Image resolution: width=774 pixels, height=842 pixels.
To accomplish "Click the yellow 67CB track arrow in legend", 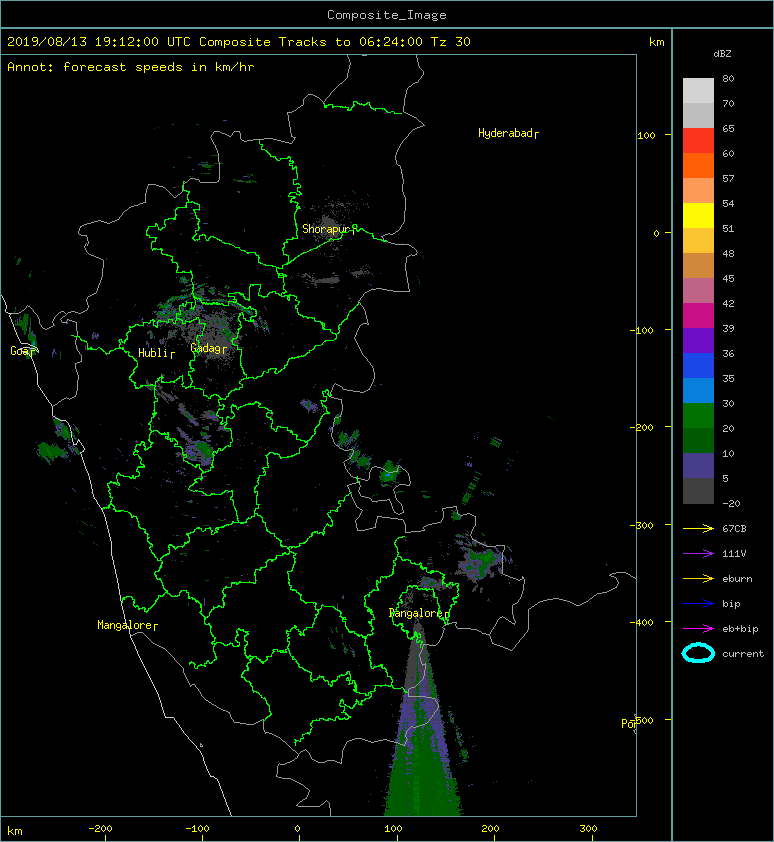I will [698, 529].
